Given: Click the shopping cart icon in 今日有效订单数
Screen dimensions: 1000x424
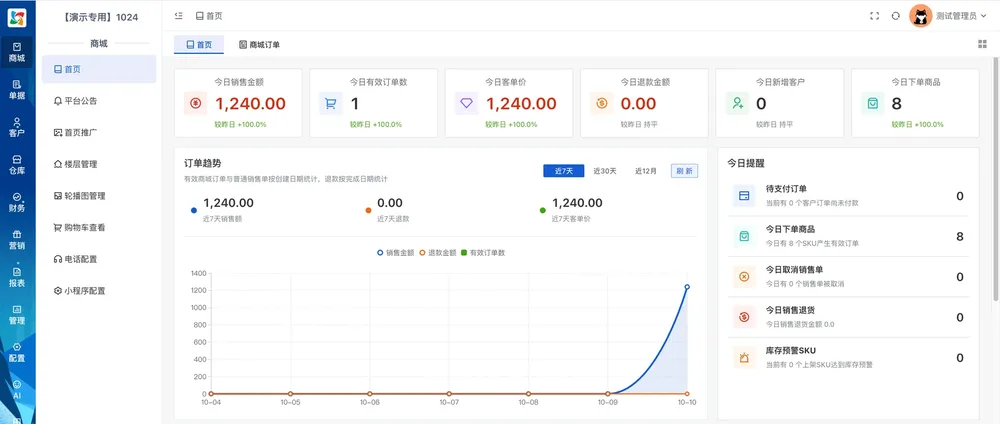Looking at the screenshot, I should pyautogui.click(x=330, y=103).
